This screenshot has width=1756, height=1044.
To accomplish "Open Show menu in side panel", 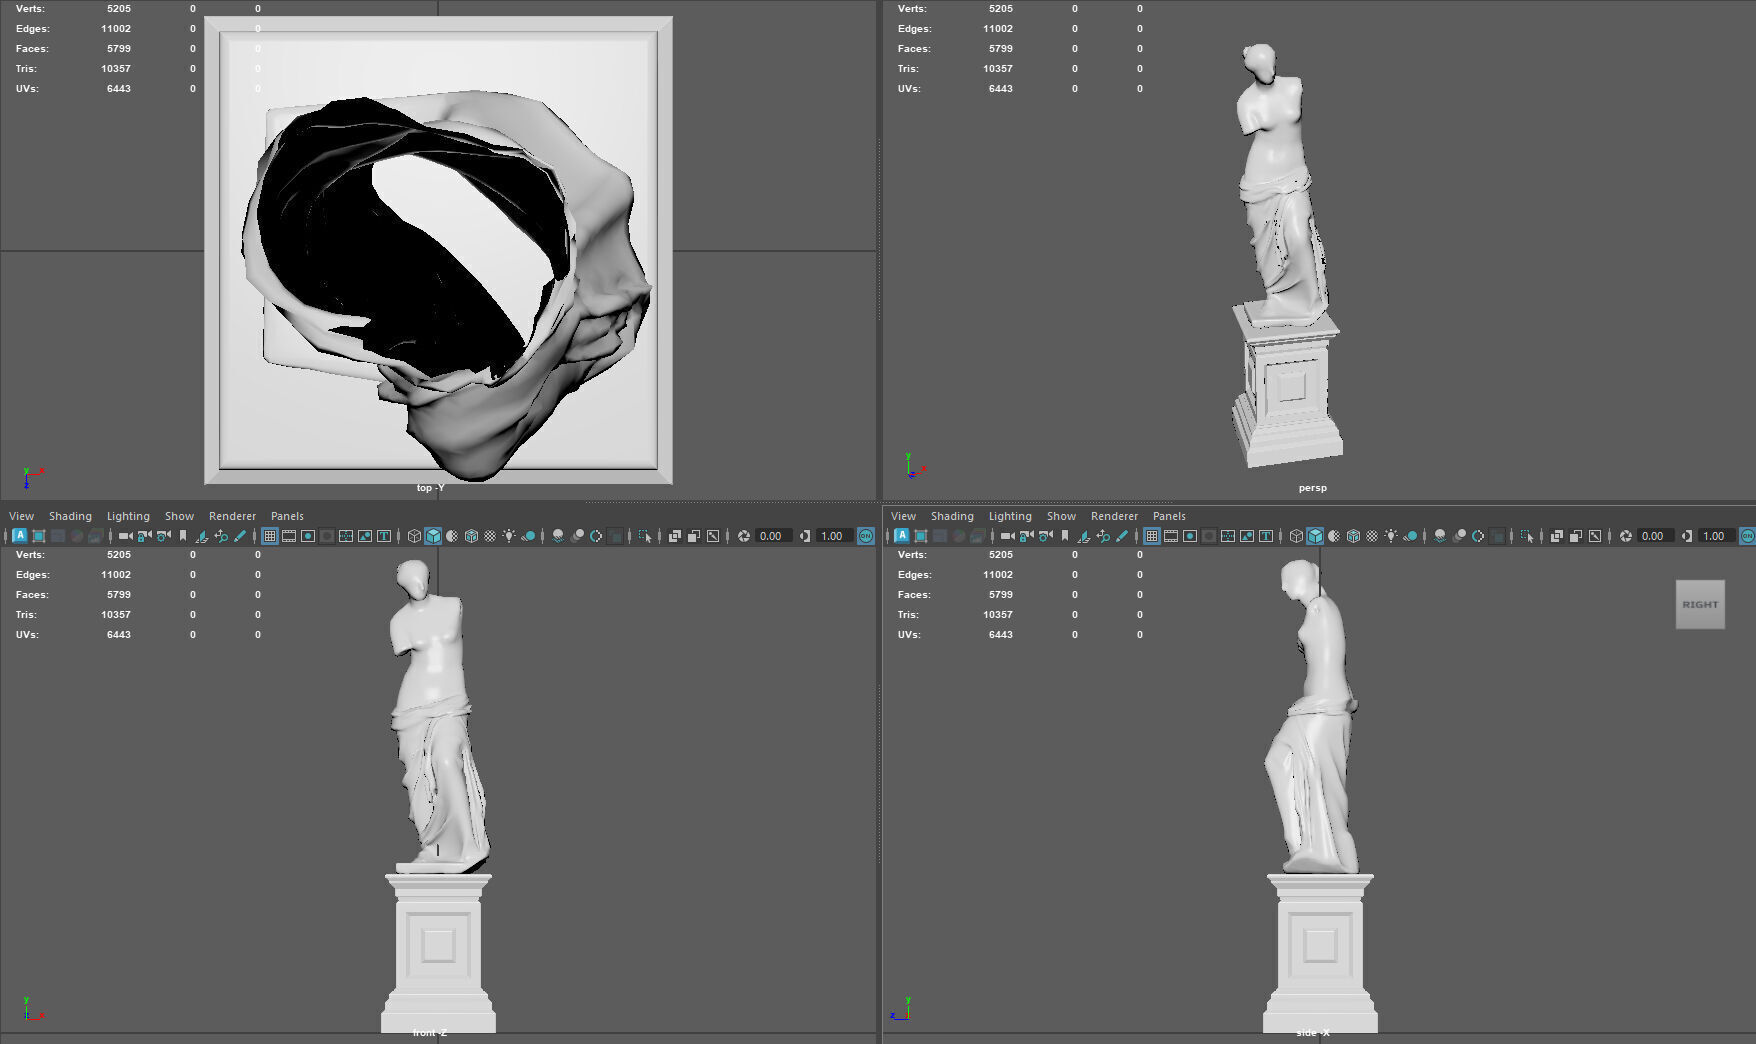I will pos(1061,516).
